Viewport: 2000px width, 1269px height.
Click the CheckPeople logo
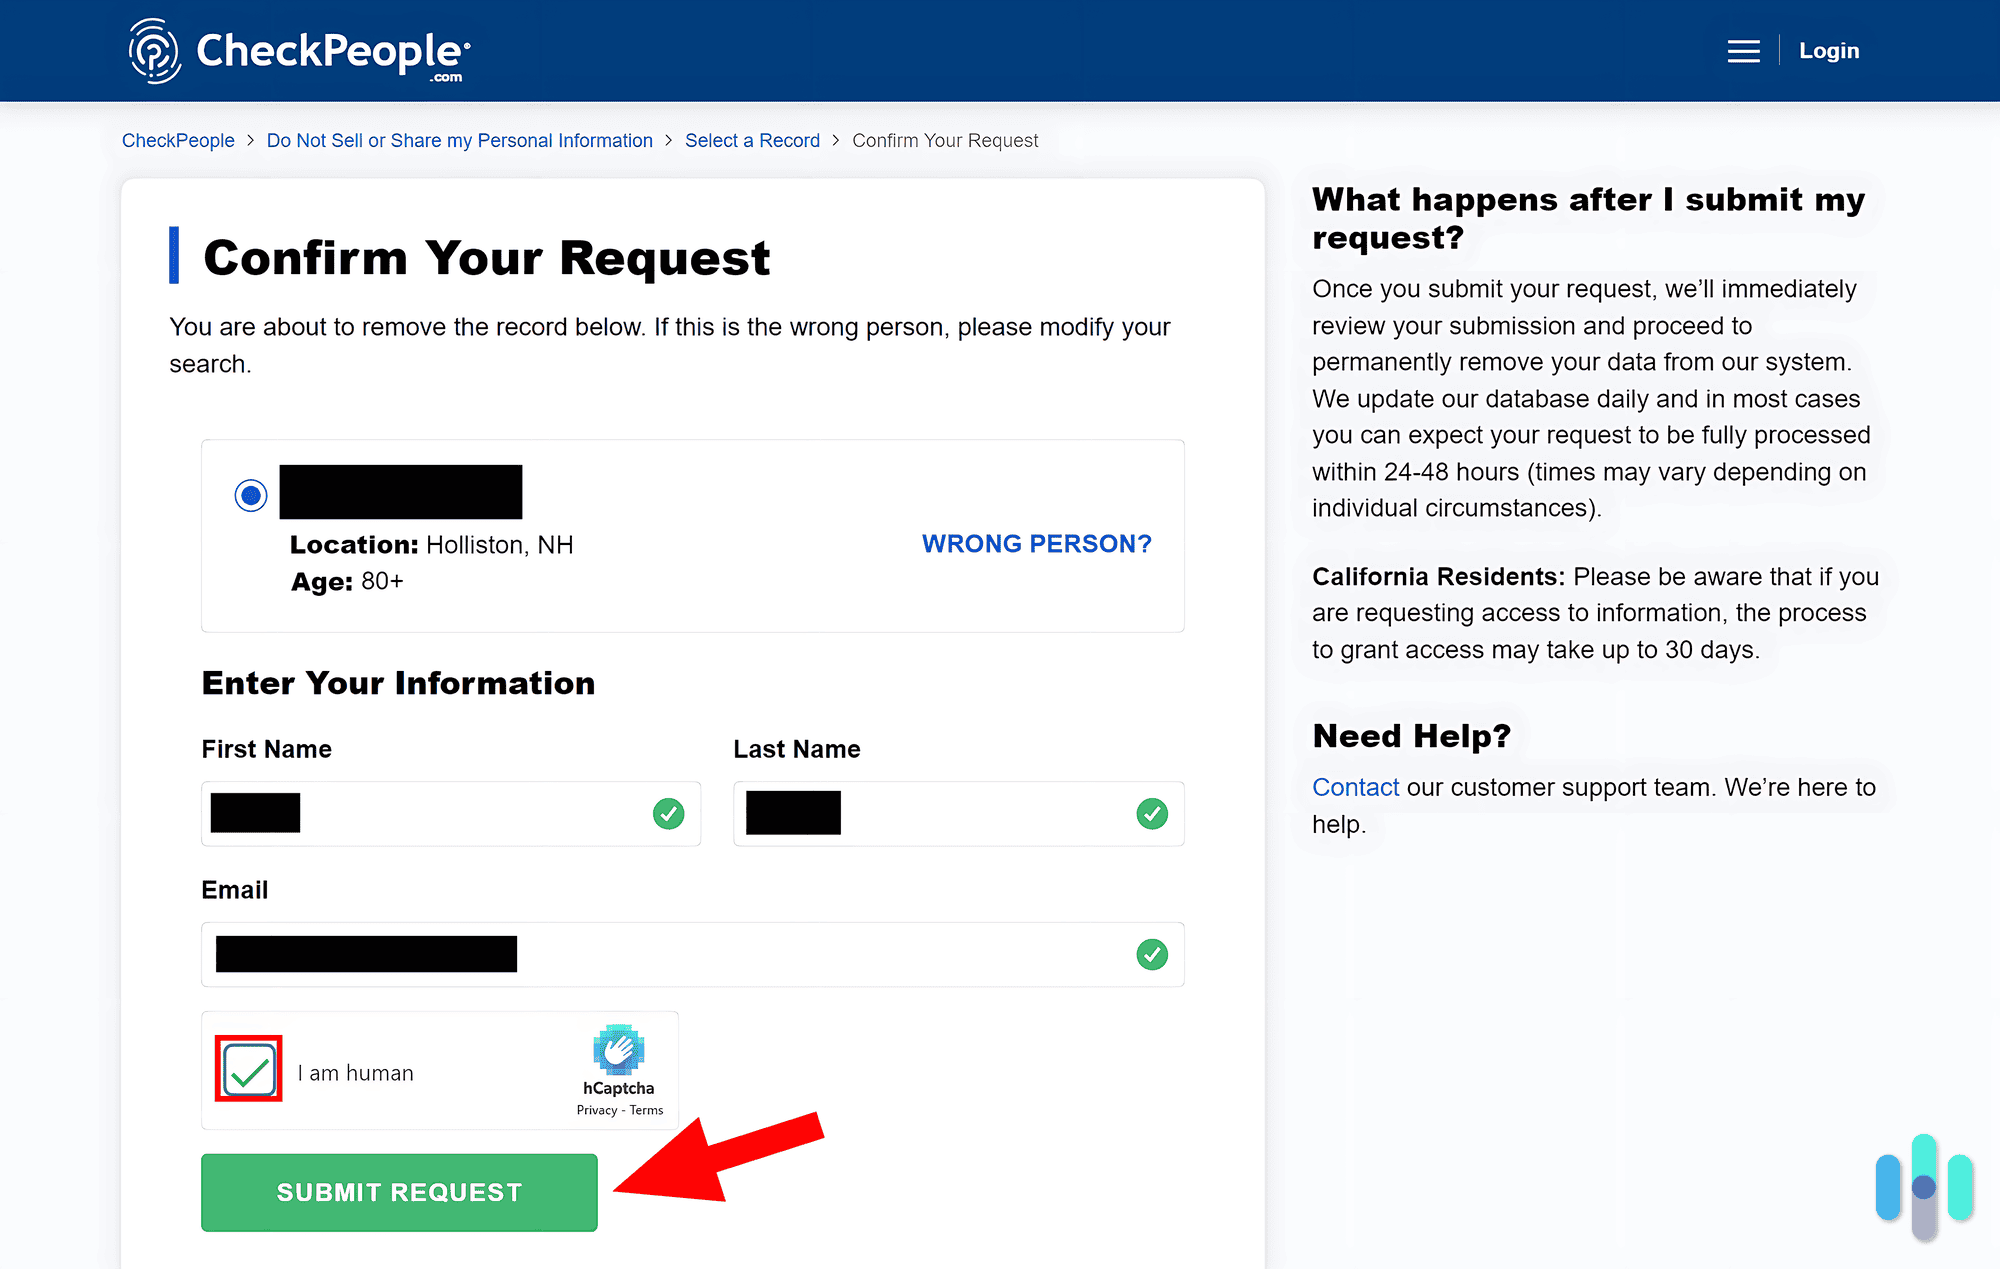point(298,50)
